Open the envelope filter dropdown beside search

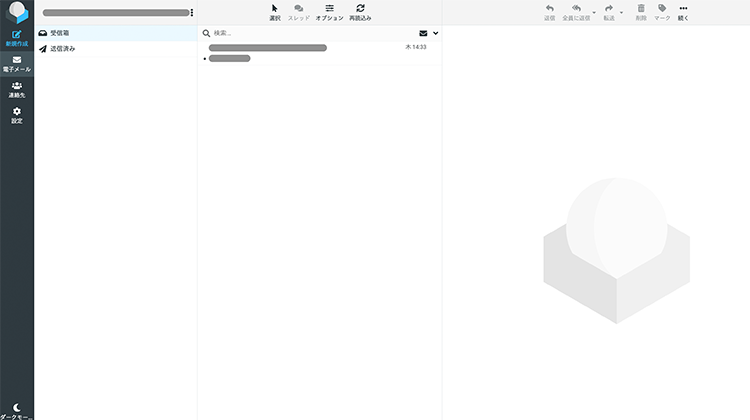(x=435, y=33)
